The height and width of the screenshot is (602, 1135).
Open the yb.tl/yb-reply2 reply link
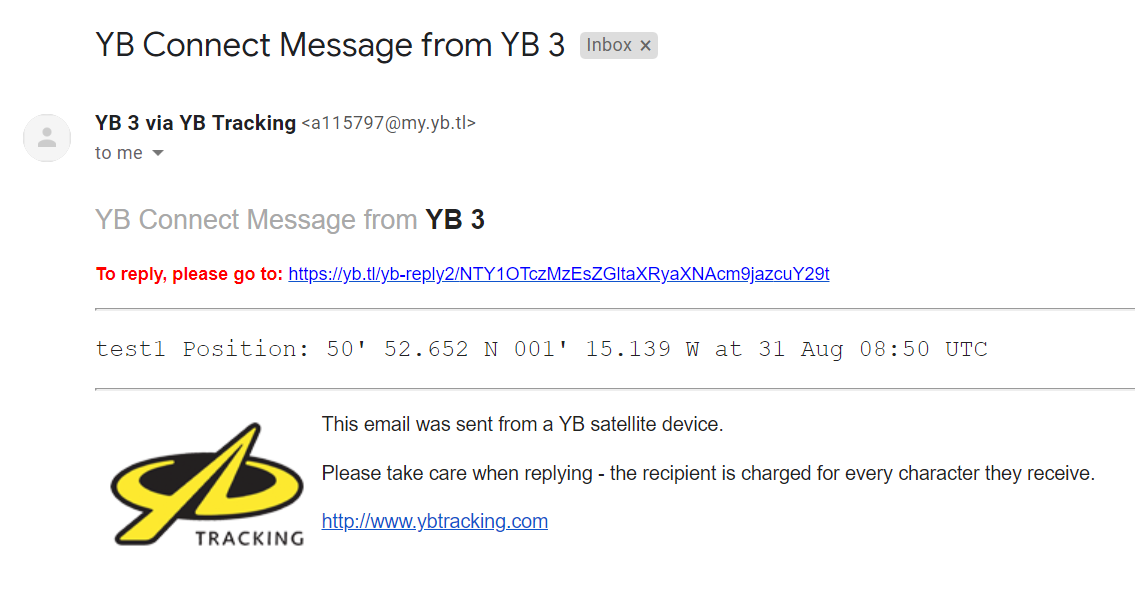[x=559, y=274]
